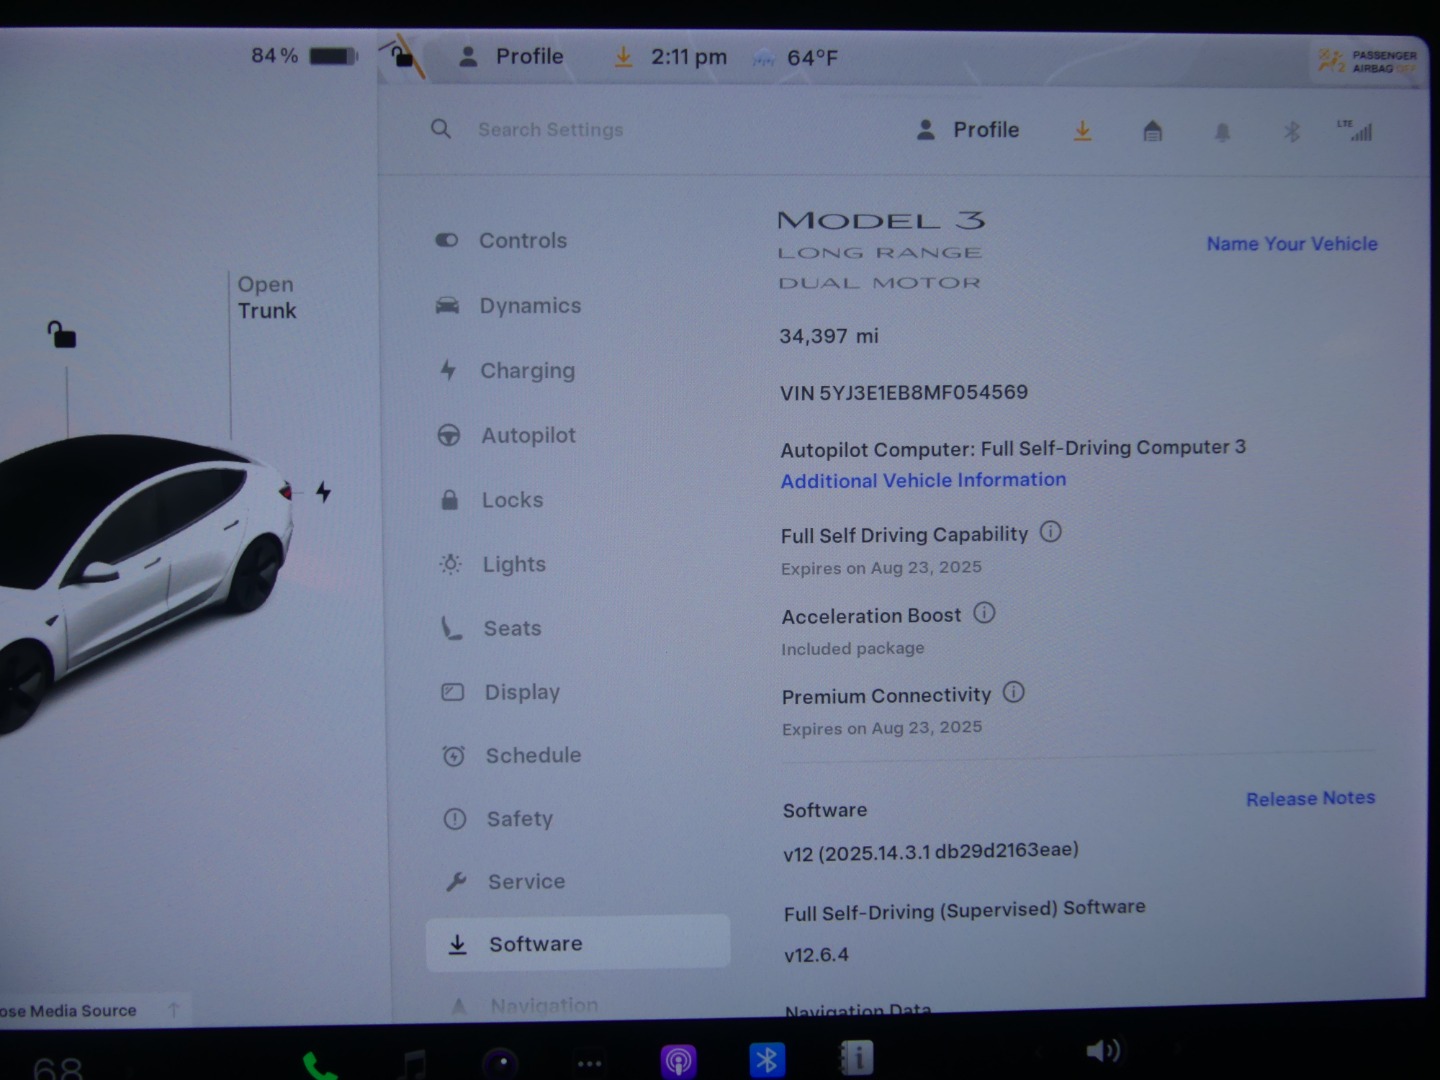Open the HomeLink garage icon

pos(1152,131)
